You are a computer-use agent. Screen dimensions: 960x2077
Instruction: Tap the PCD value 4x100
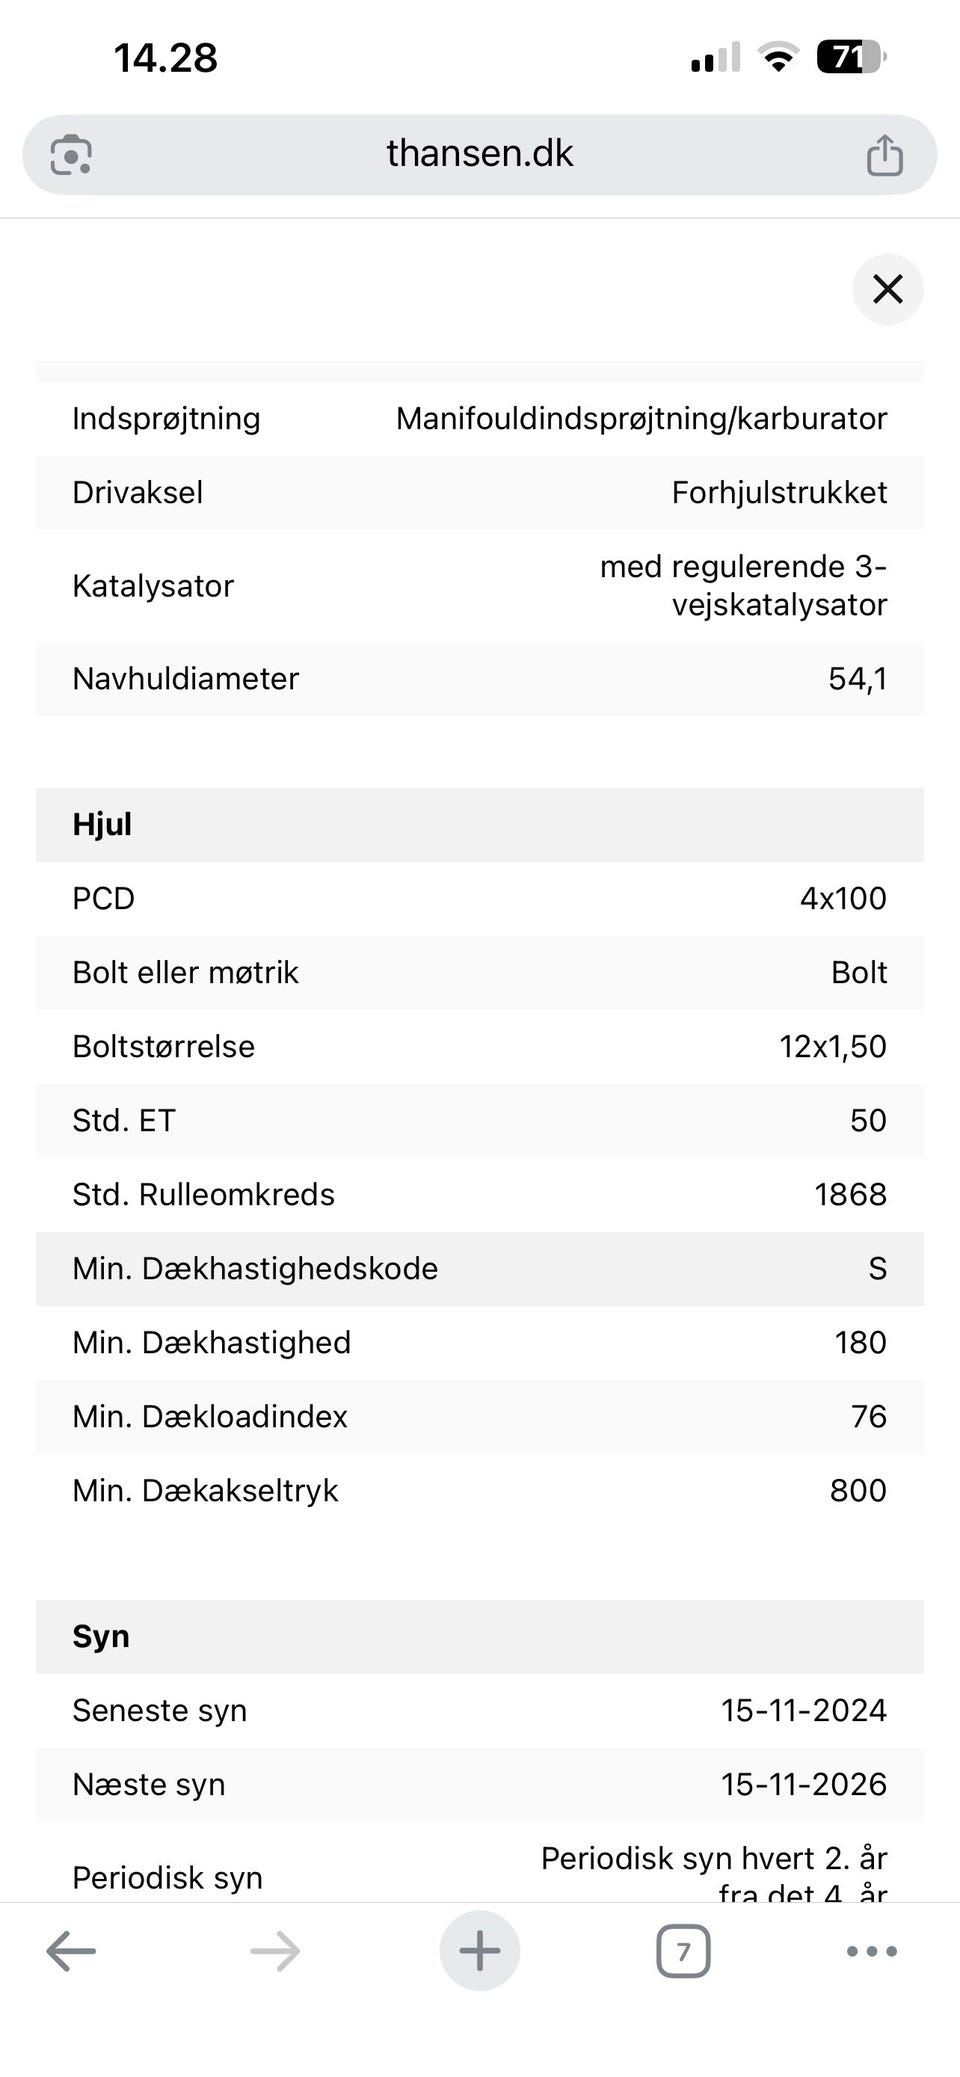click(842, 898)
